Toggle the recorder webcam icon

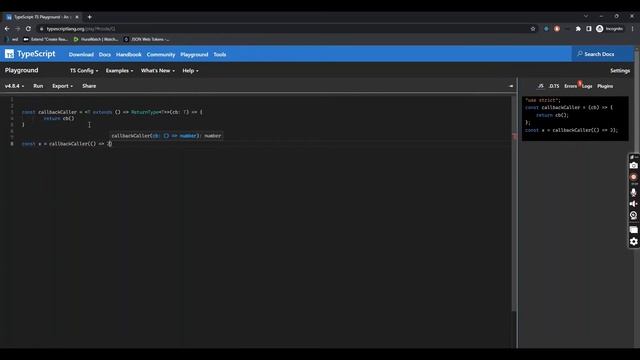(x=633, y=215)
